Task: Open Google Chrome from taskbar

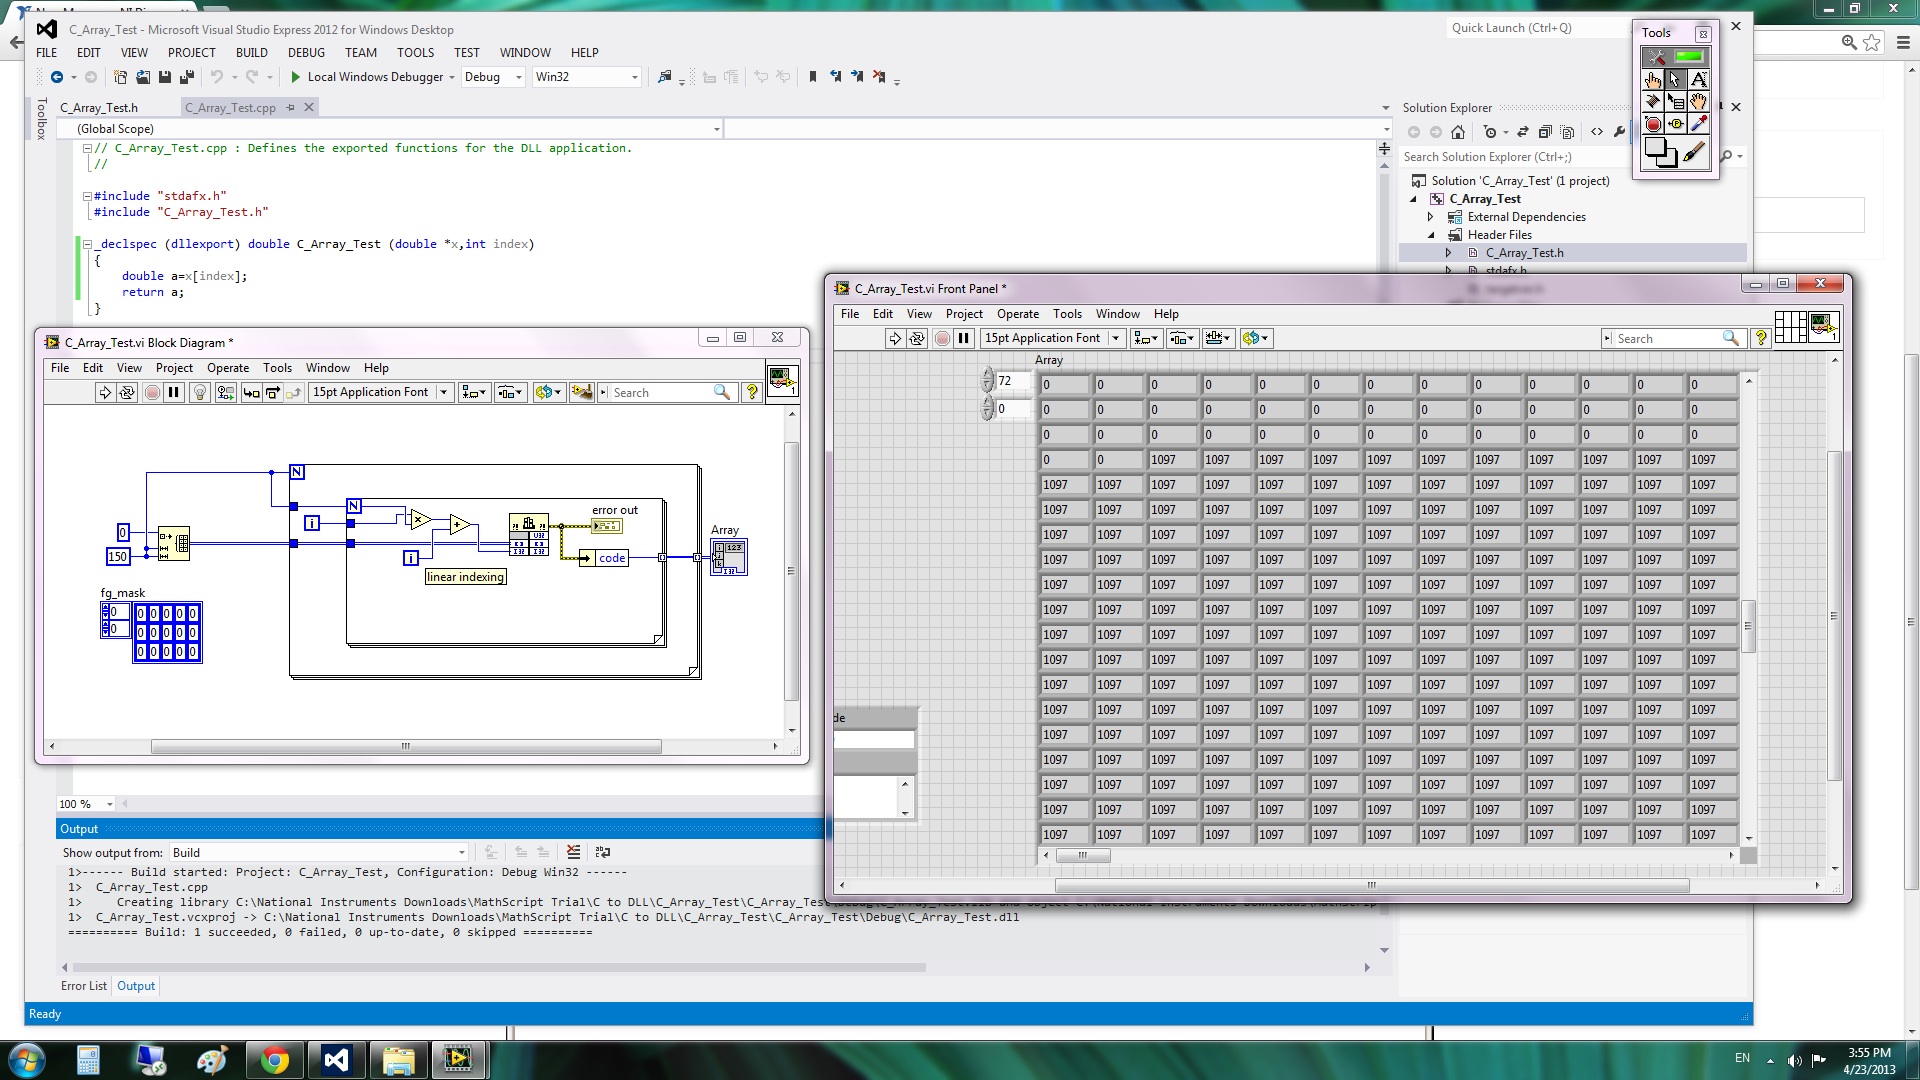Action: [x=274, y=1060]
